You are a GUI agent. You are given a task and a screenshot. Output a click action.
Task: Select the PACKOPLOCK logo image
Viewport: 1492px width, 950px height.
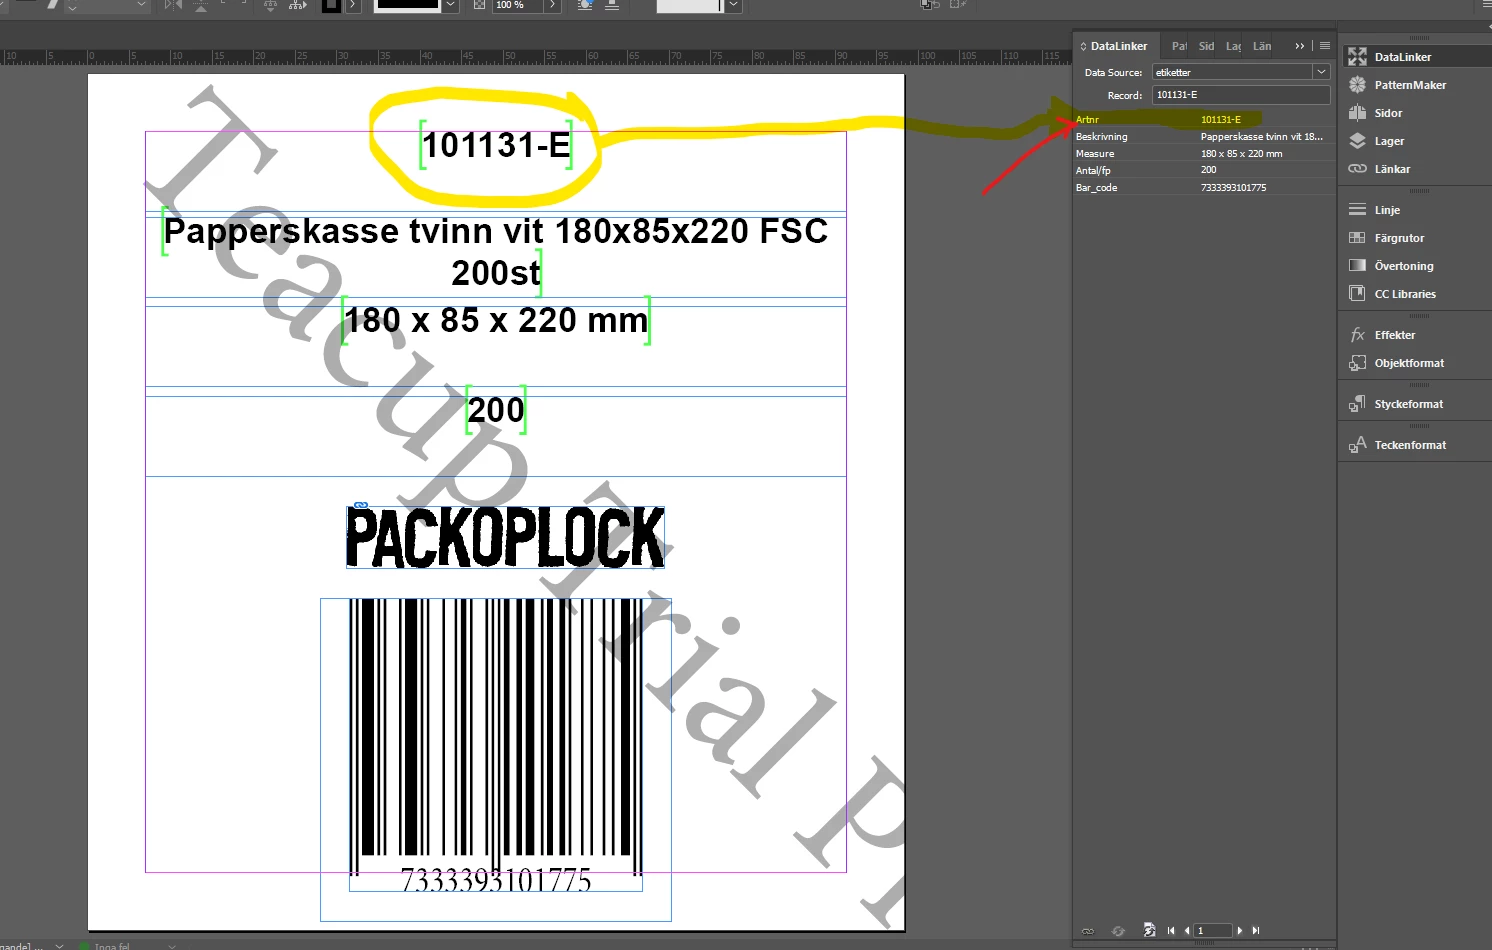(x=505, y=538)
